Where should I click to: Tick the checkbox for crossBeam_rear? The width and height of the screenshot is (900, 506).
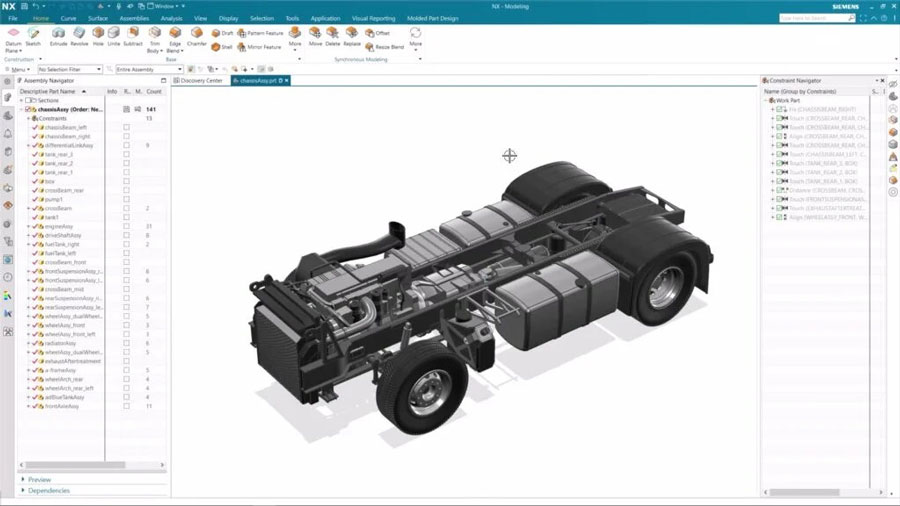pos(126,191)
